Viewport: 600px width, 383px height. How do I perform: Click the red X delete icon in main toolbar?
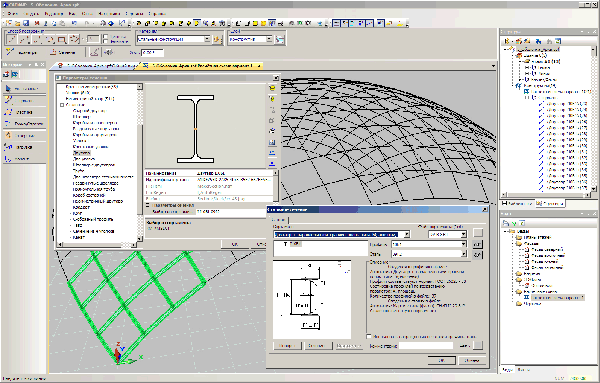[x=37, y=23]
